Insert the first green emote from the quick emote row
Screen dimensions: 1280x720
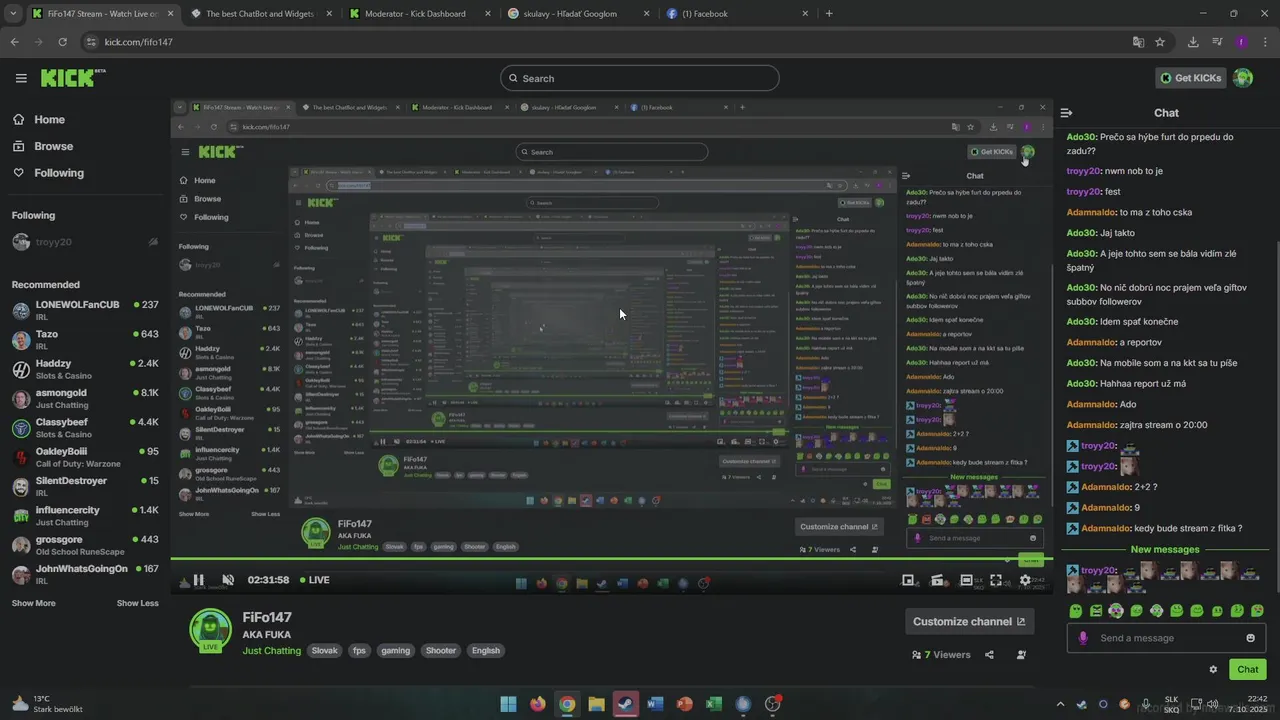(1076, 611)
